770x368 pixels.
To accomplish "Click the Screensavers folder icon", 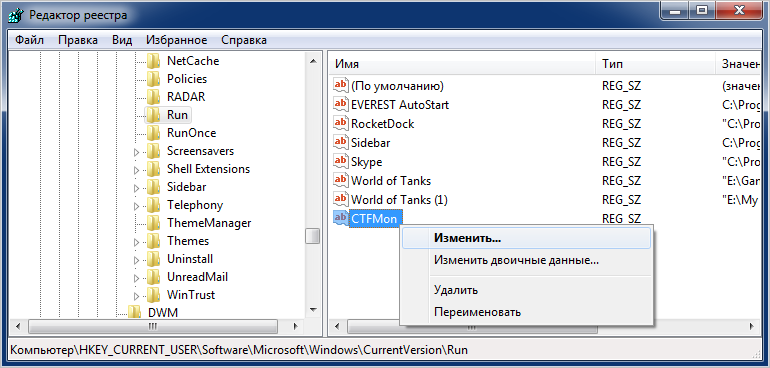I will point(154,151).
